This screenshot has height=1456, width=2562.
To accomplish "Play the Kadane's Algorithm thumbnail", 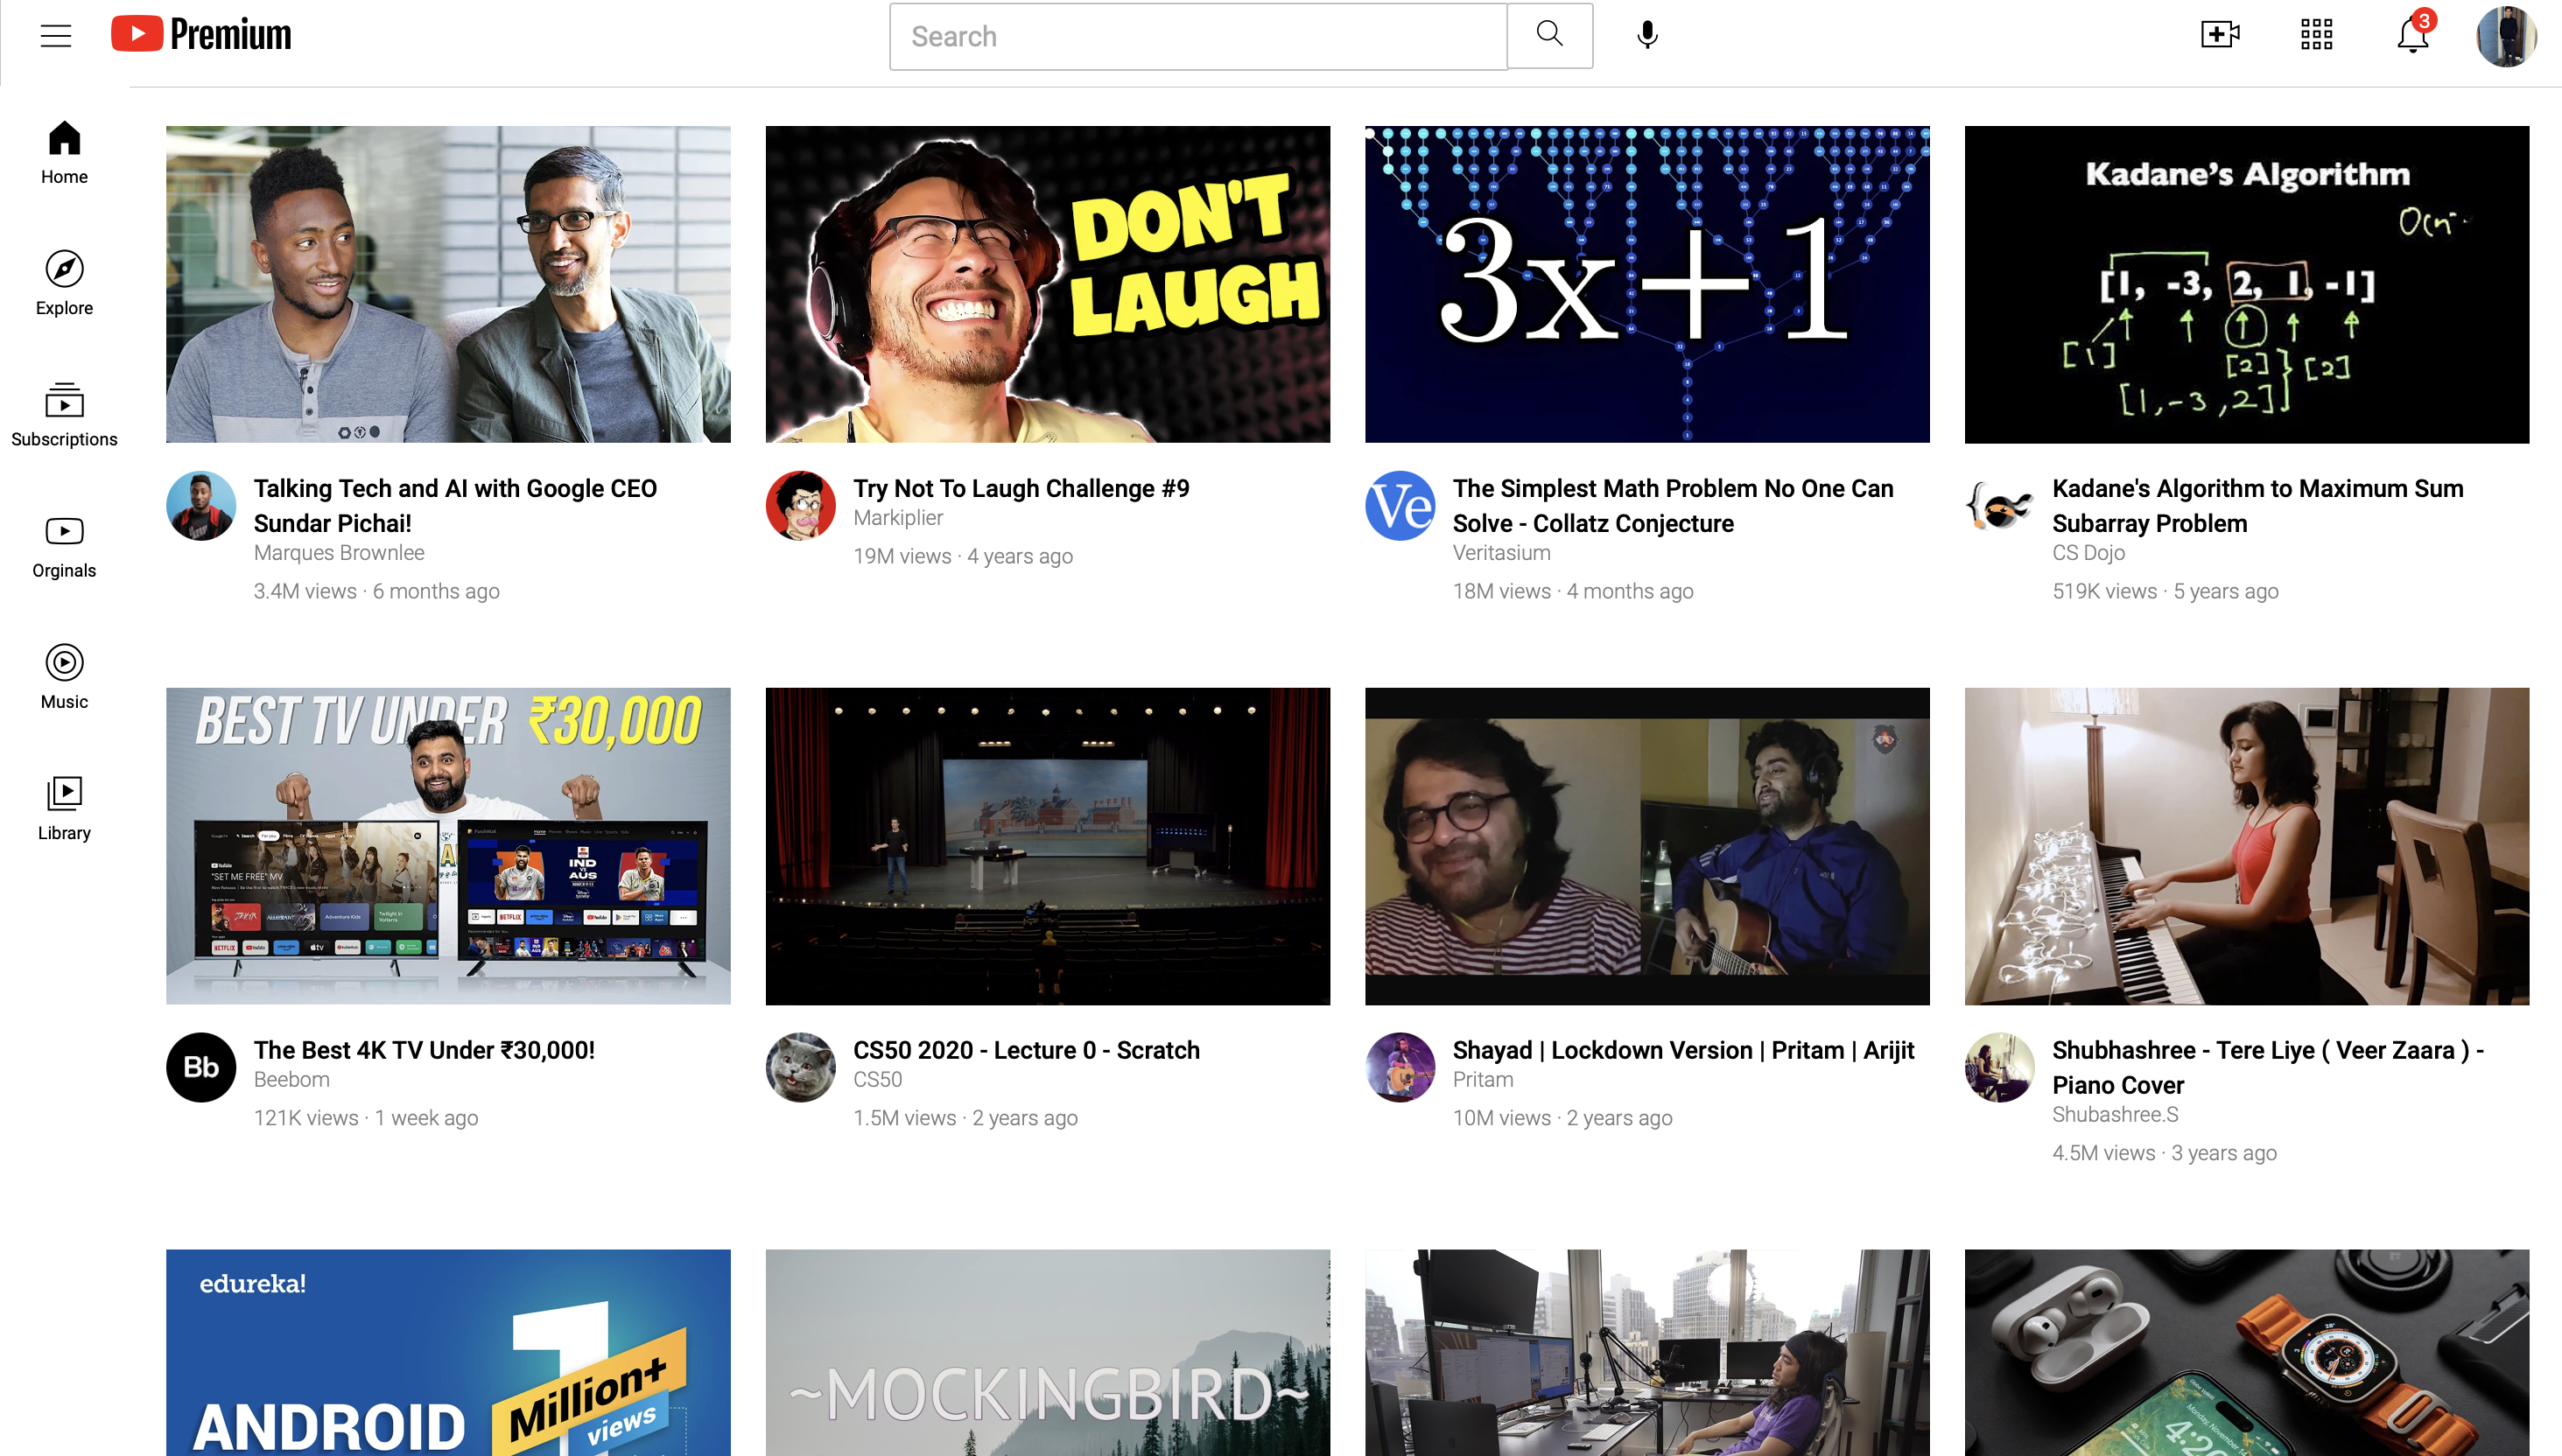I will (2247, 284).
